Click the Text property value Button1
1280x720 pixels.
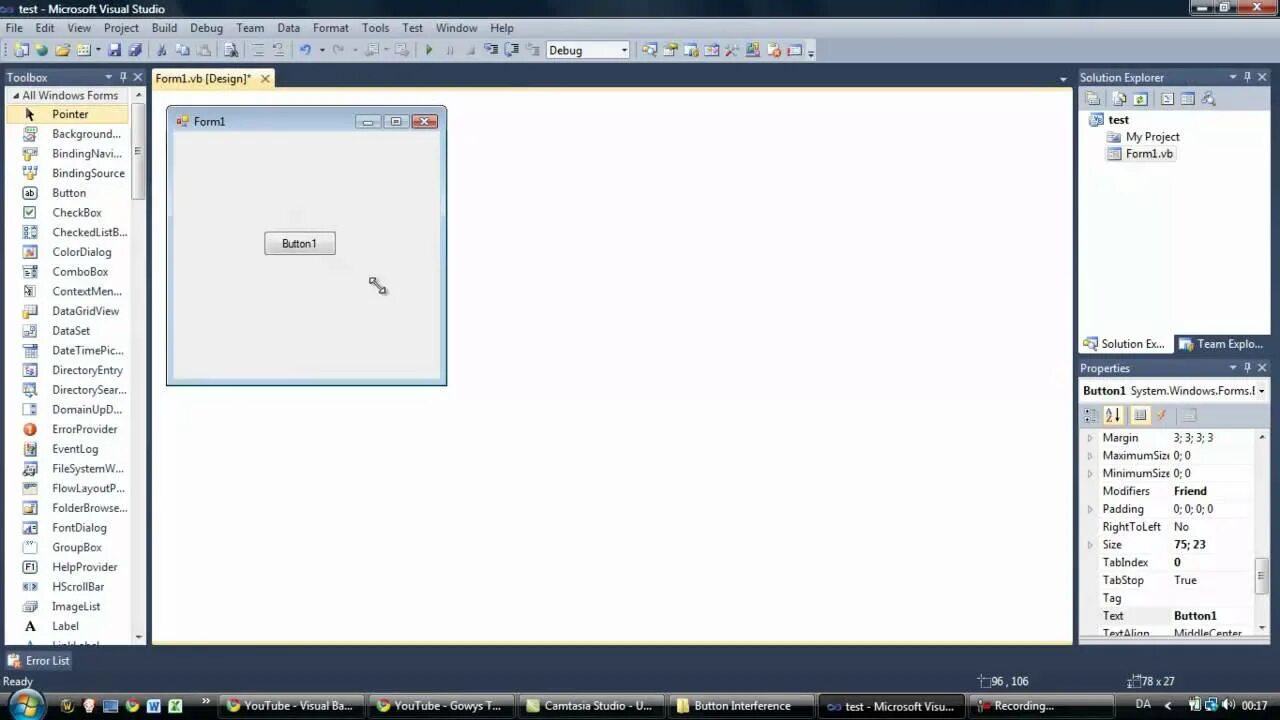[1195, 616]
